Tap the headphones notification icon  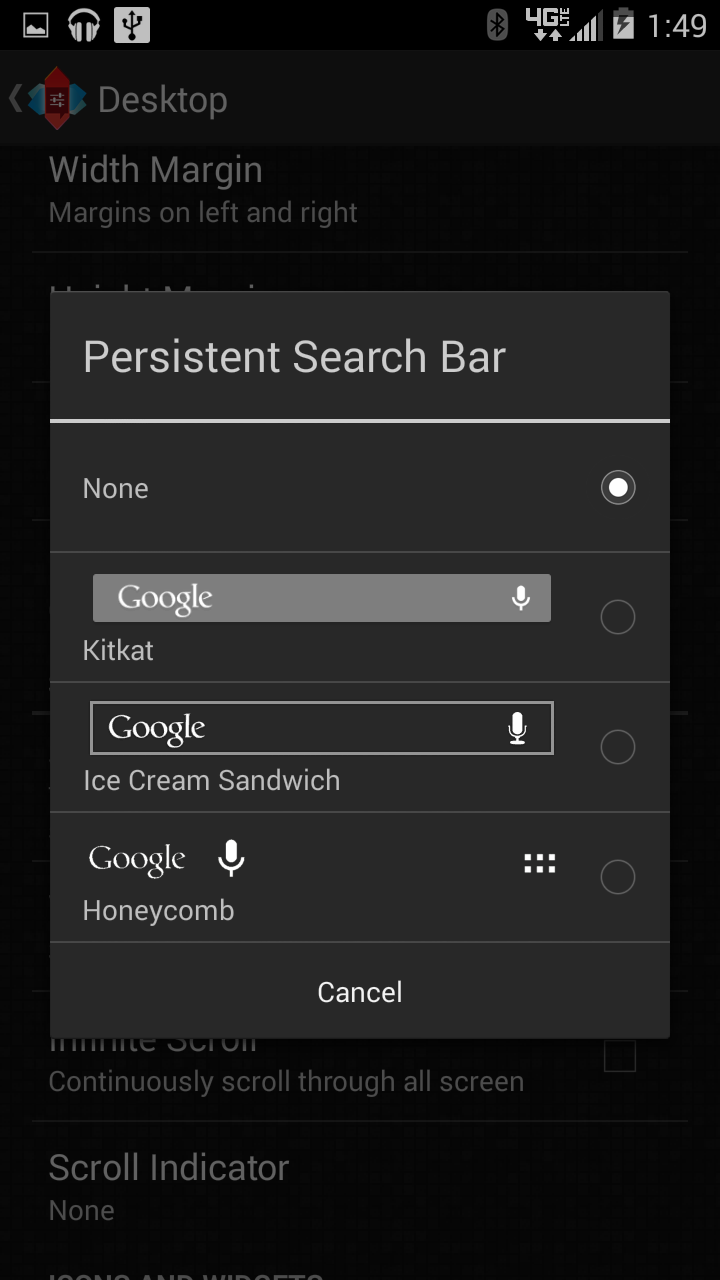(84, 25)
